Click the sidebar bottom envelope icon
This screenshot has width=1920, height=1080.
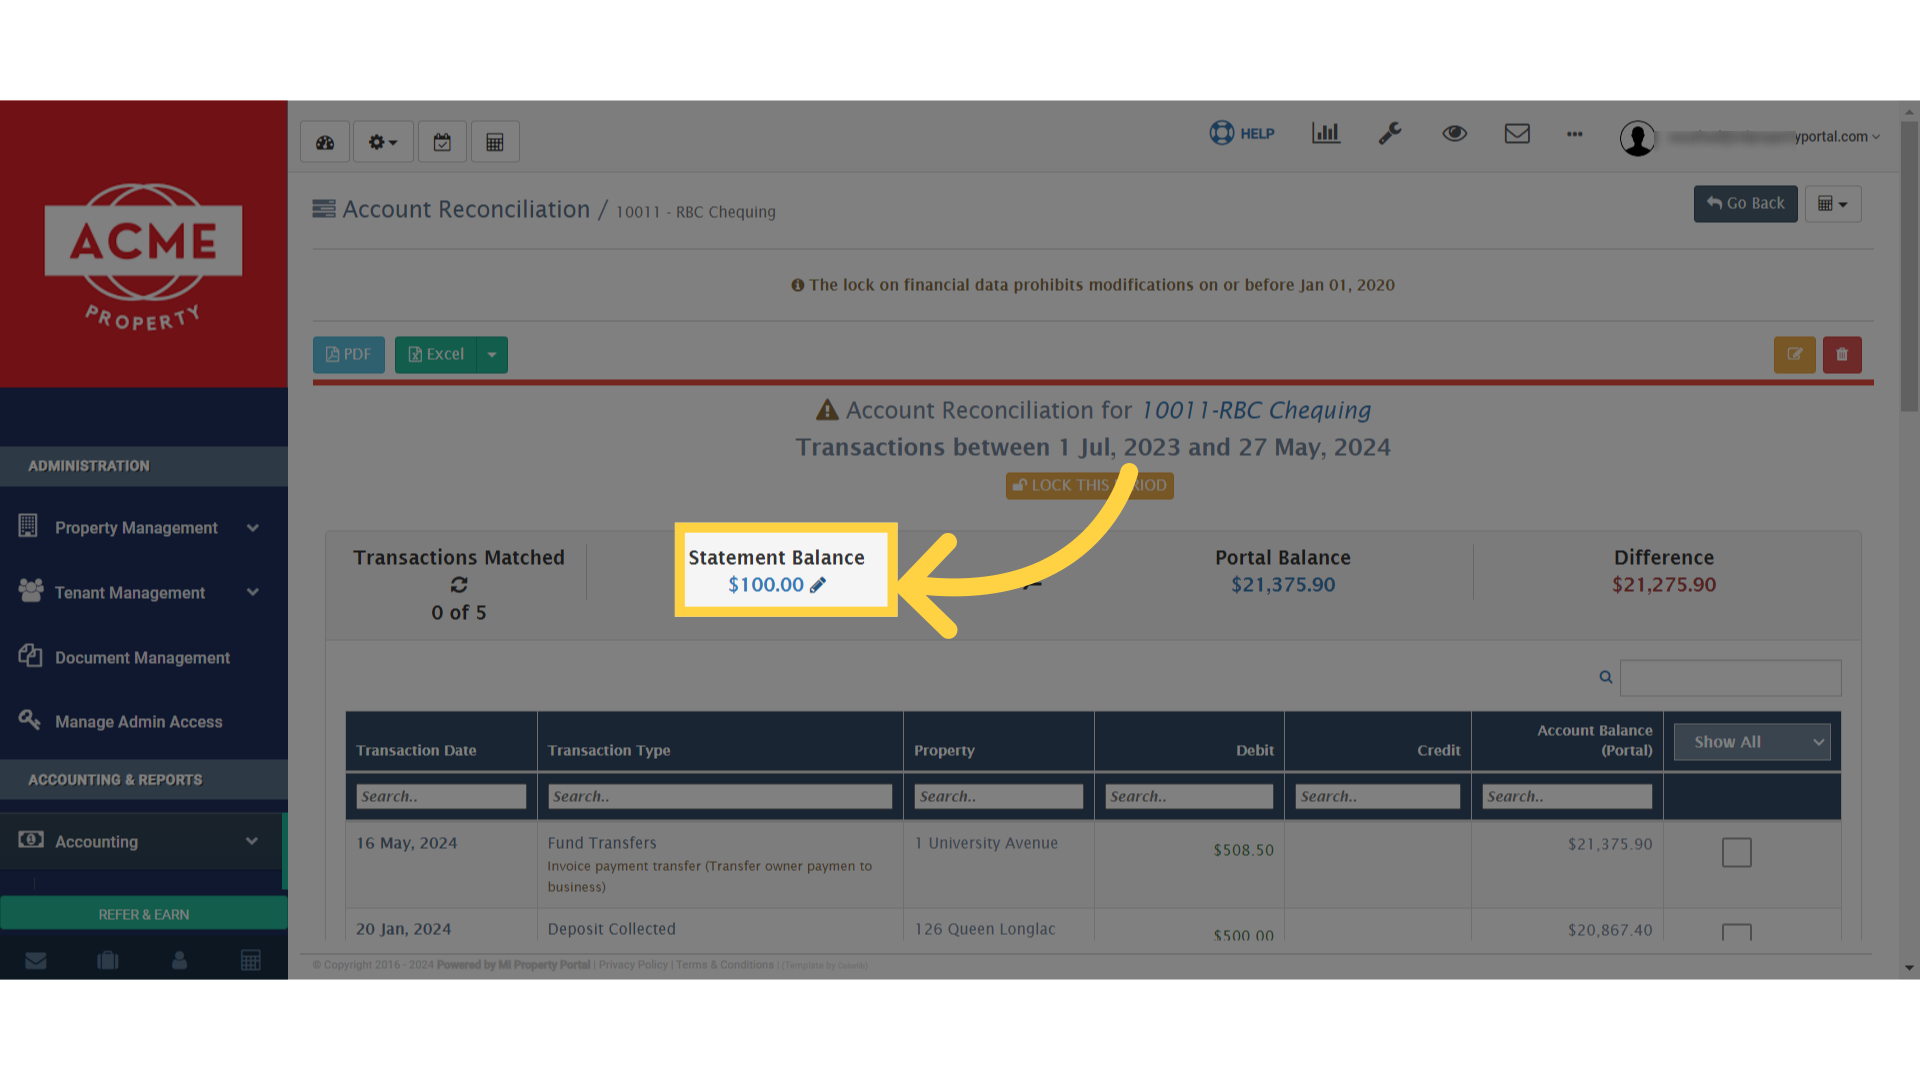tap(36, 961)
